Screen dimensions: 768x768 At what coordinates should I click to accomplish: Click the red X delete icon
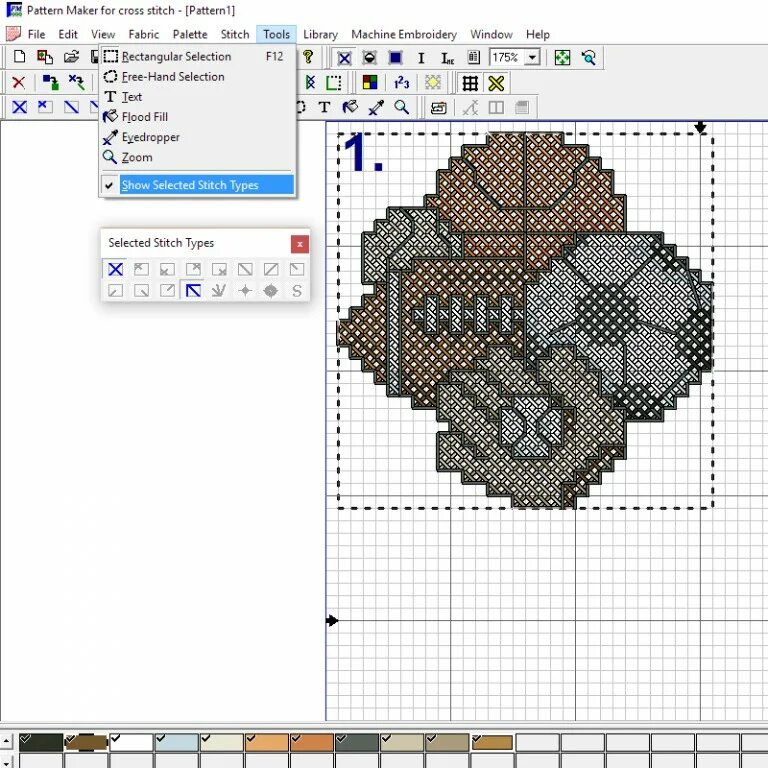point(19,82)
